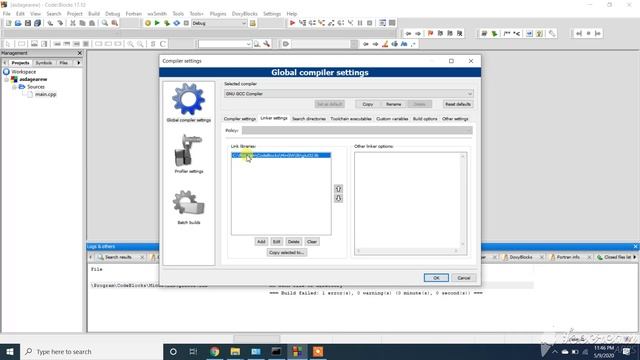
Task: Open File Explorer from the taskbar
Action: [x=235, y=351]
